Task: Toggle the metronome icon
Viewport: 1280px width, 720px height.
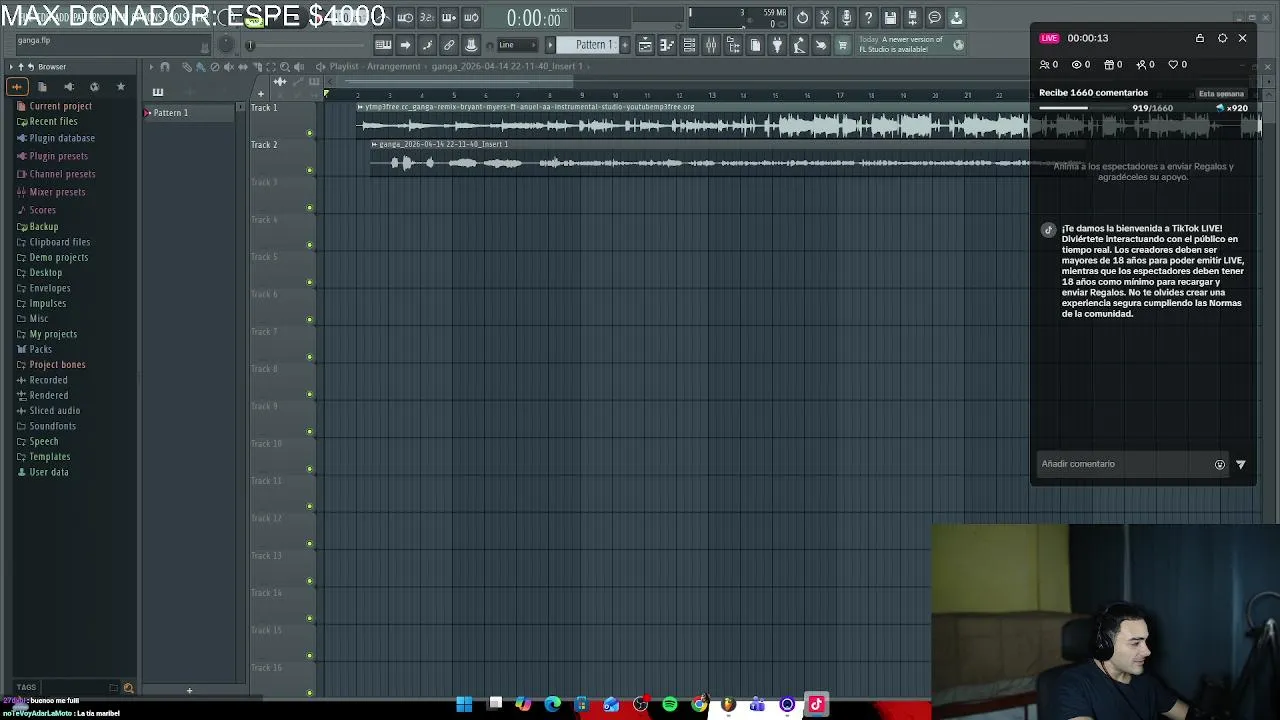Action: point(382,17)
